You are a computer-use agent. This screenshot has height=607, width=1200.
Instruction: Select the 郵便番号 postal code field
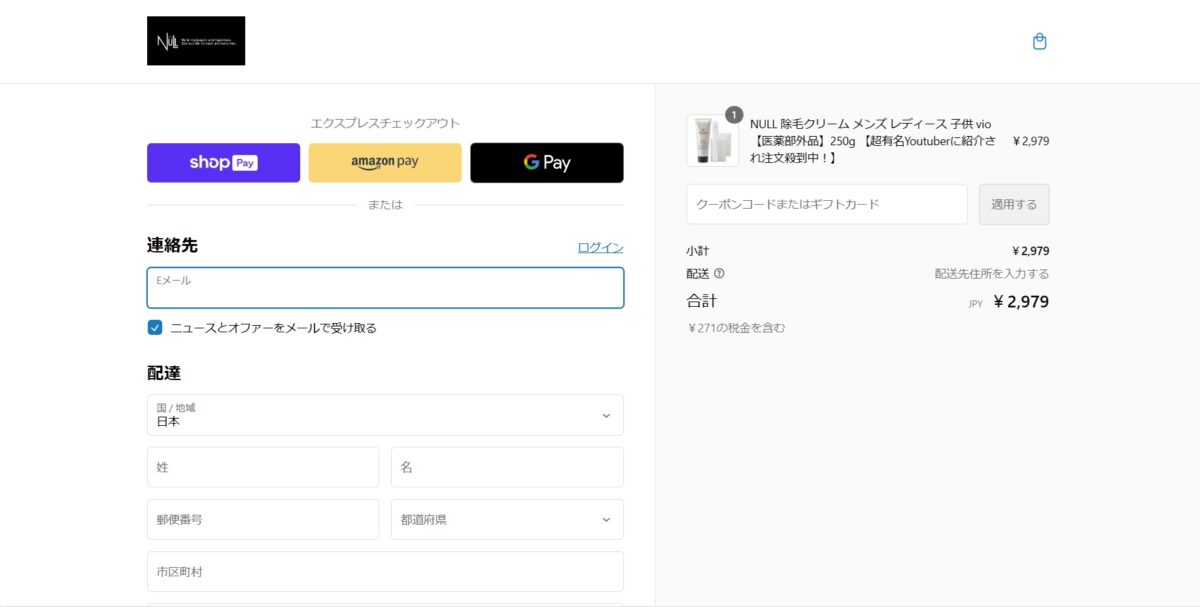tap(263, 520)
